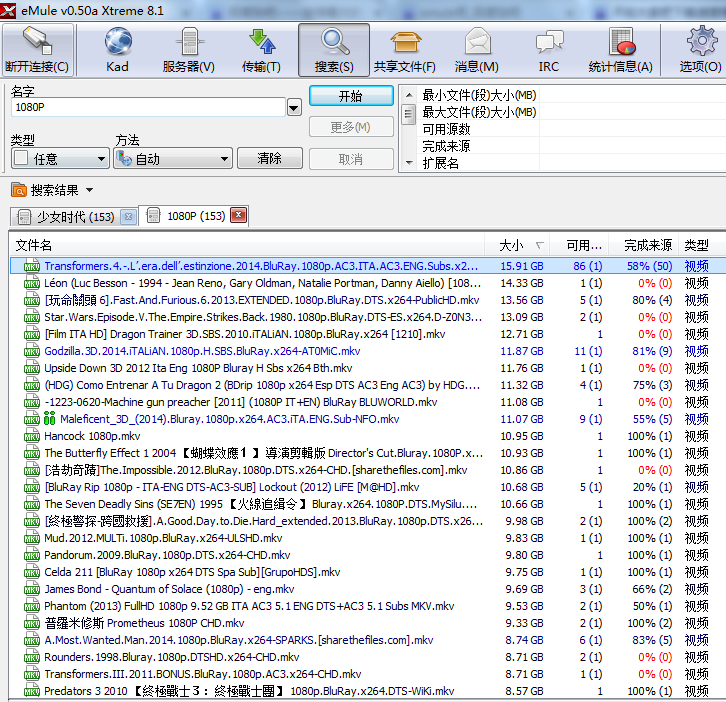Select Transformers.III.2011.BONUS file row
This screenshot has width=726, height=702.
[368, 674]
